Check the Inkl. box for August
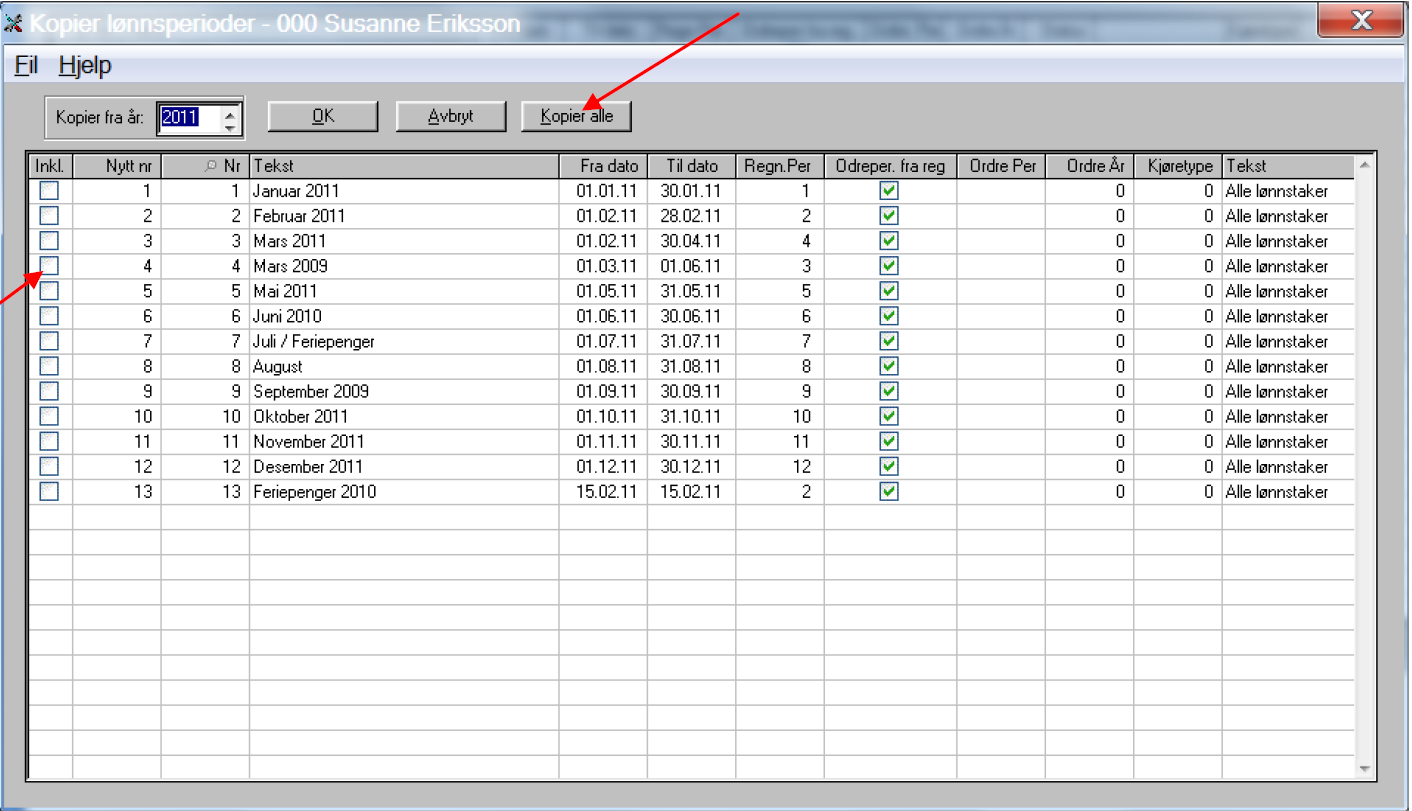 (x=49, y=366)
